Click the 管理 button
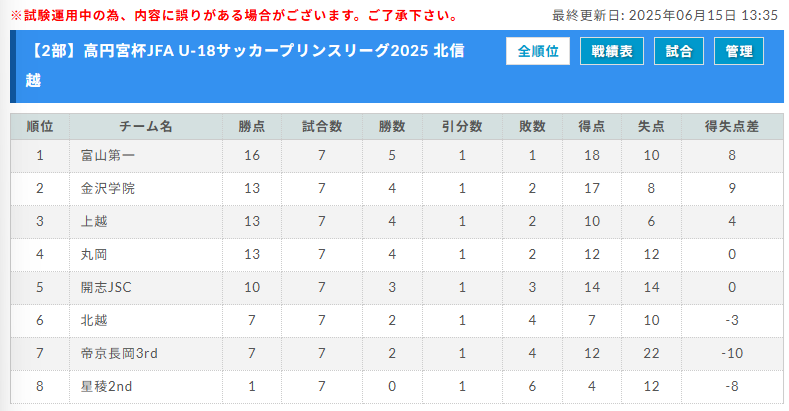 click(x=739, y=51)
